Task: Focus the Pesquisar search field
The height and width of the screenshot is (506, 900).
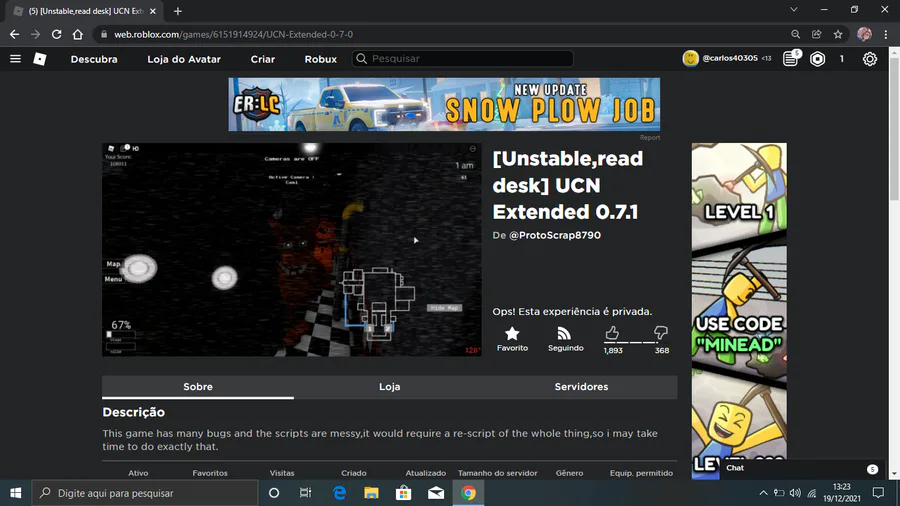Action: pyautogui.click(x=463, y=59)
